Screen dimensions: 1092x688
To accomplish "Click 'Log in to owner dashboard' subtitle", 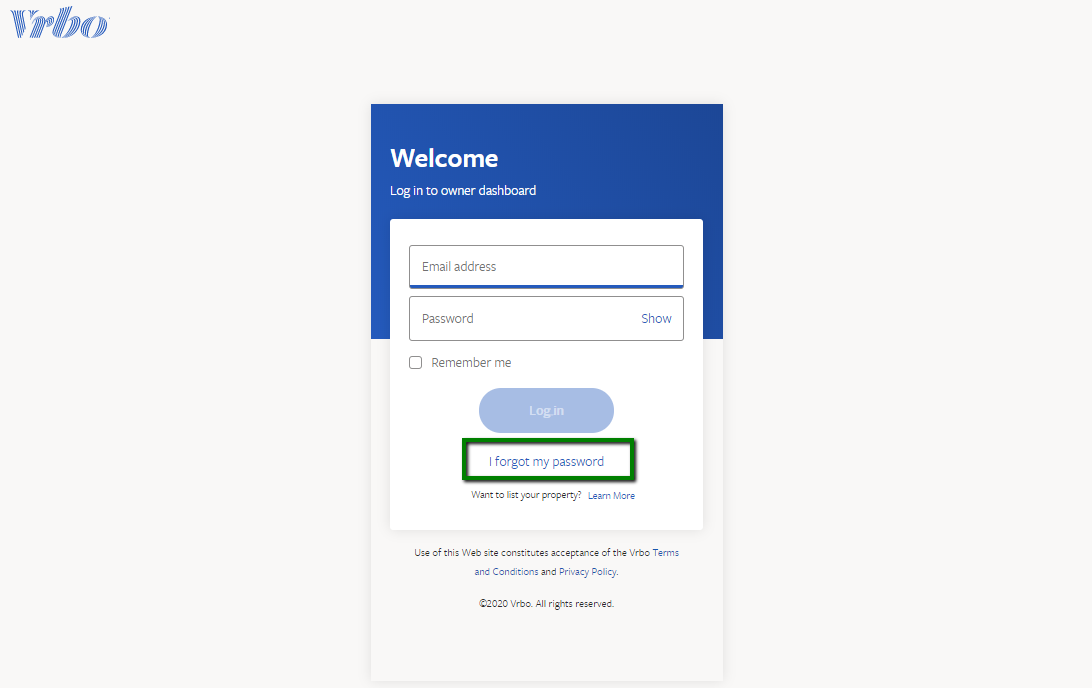I will point(463,190).
